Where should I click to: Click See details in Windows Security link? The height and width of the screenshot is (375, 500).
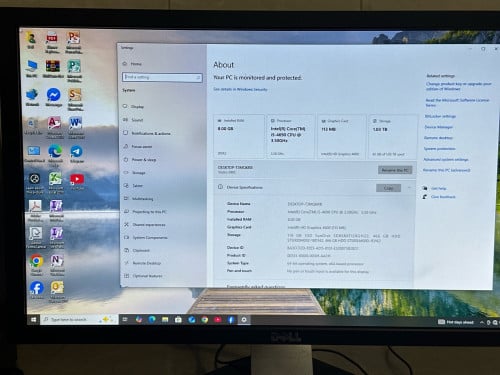[x=240, y=89]
